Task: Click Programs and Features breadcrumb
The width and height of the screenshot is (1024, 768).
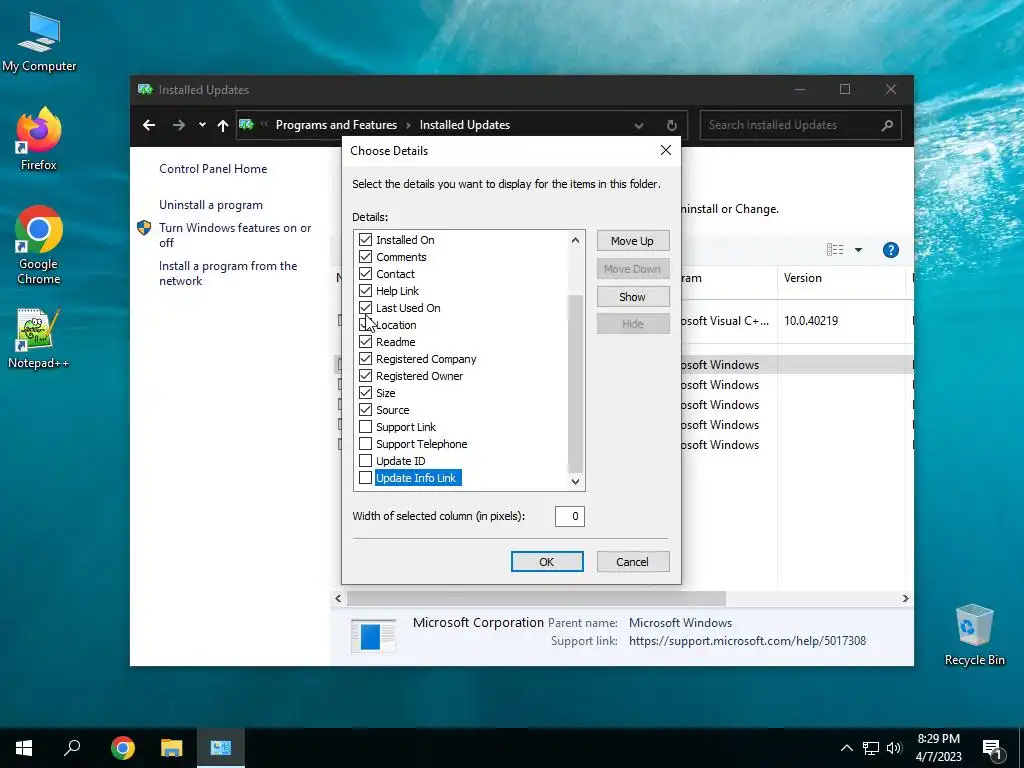Action: click(336, 125)
